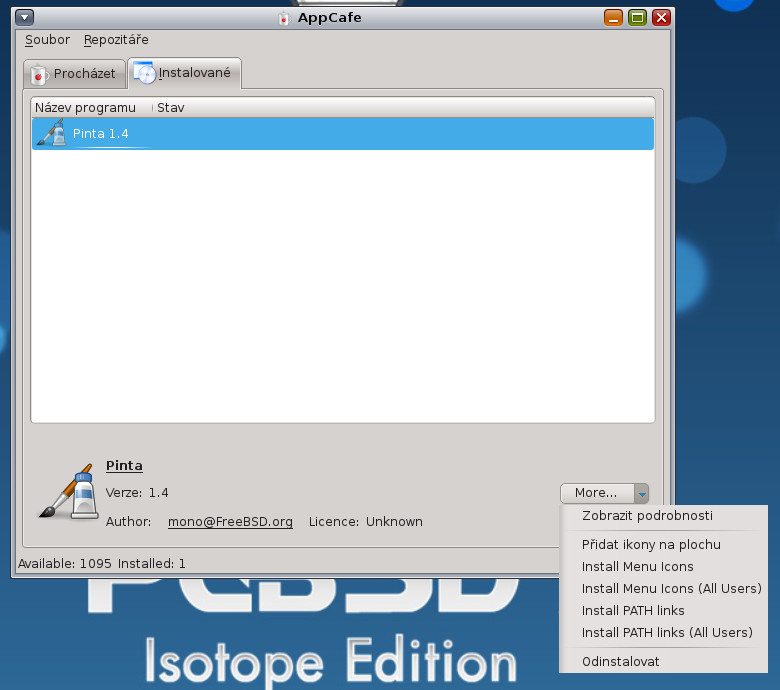Click the Available: 1095 status text
This screenshot has width=780, height=690.
point(65,563)
